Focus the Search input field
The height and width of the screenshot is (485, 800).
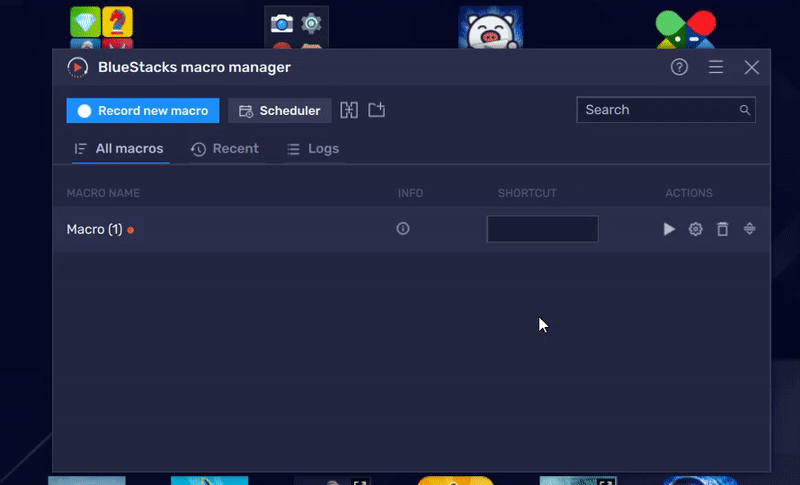666,110
